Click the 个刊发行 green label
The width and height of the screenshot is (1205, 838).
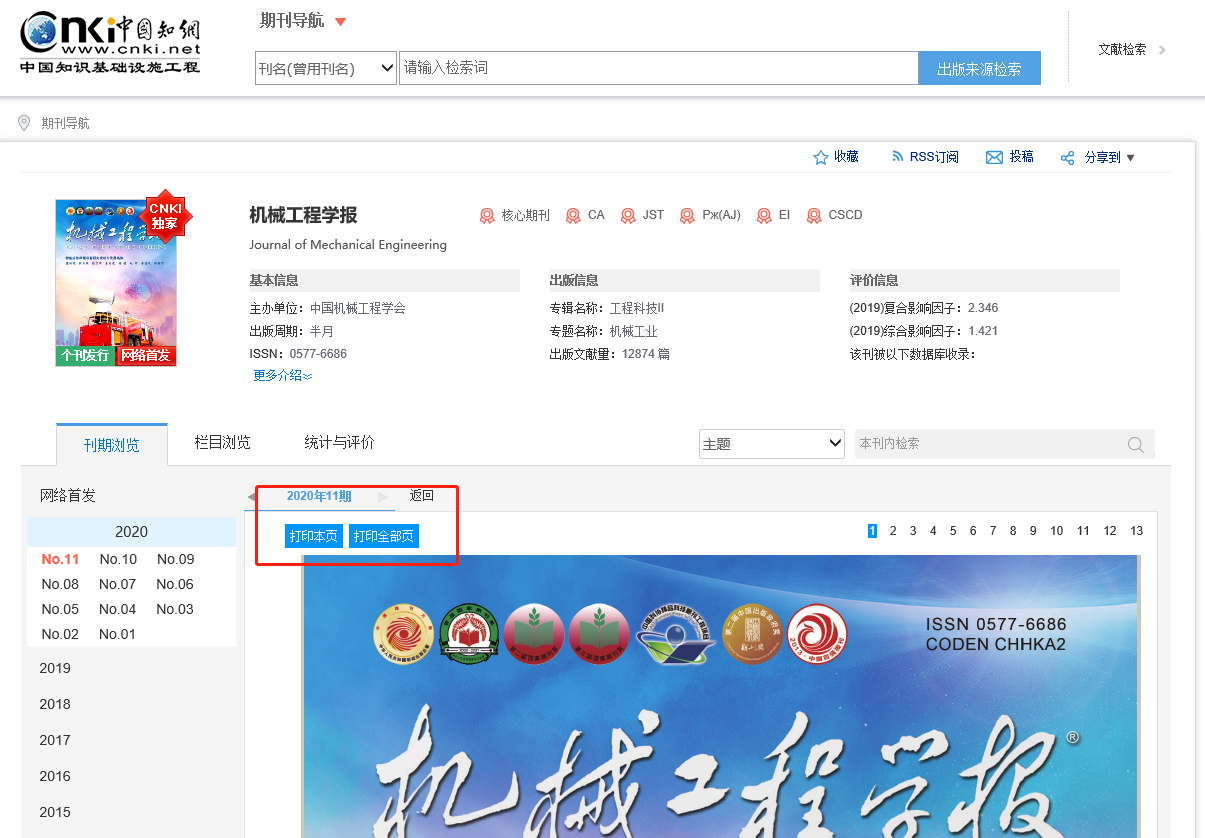85,356
